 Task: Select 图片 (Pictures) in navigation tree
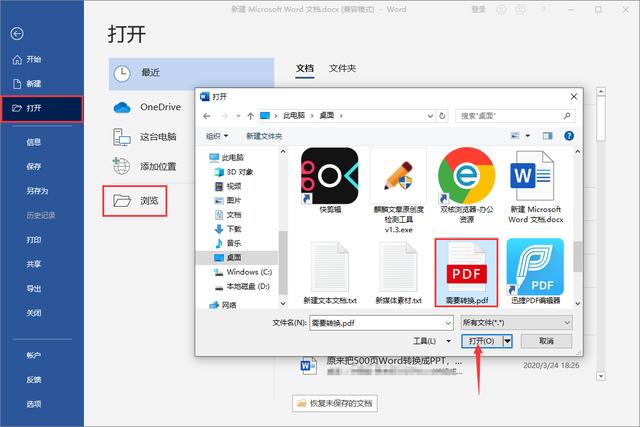[x=228, y=200]
